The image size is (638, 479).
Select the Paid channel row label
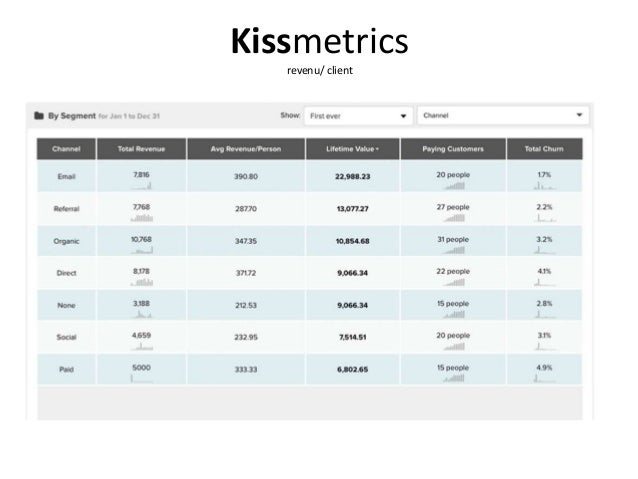click(66, 370)
